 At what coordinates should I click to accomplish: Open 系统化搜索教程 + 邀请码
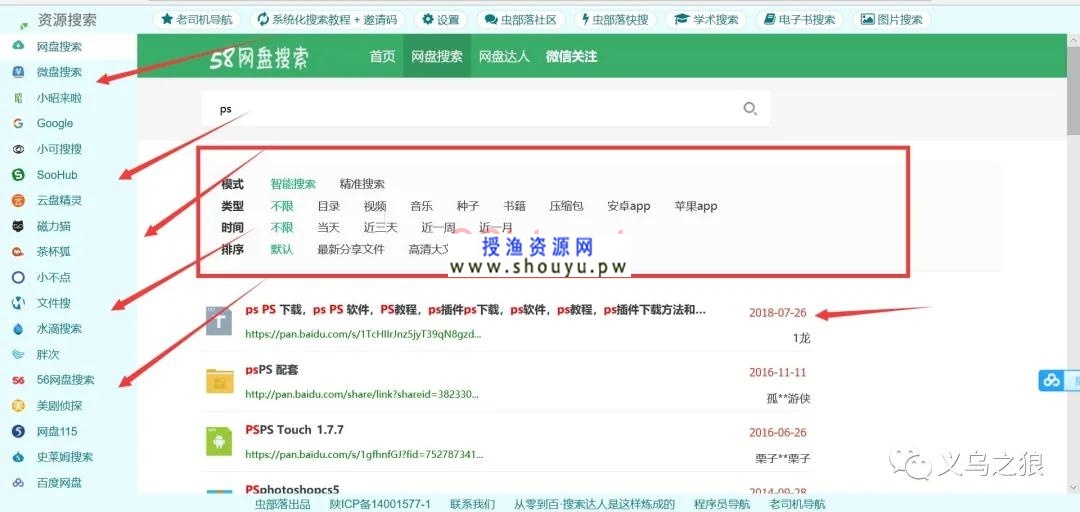328,19
